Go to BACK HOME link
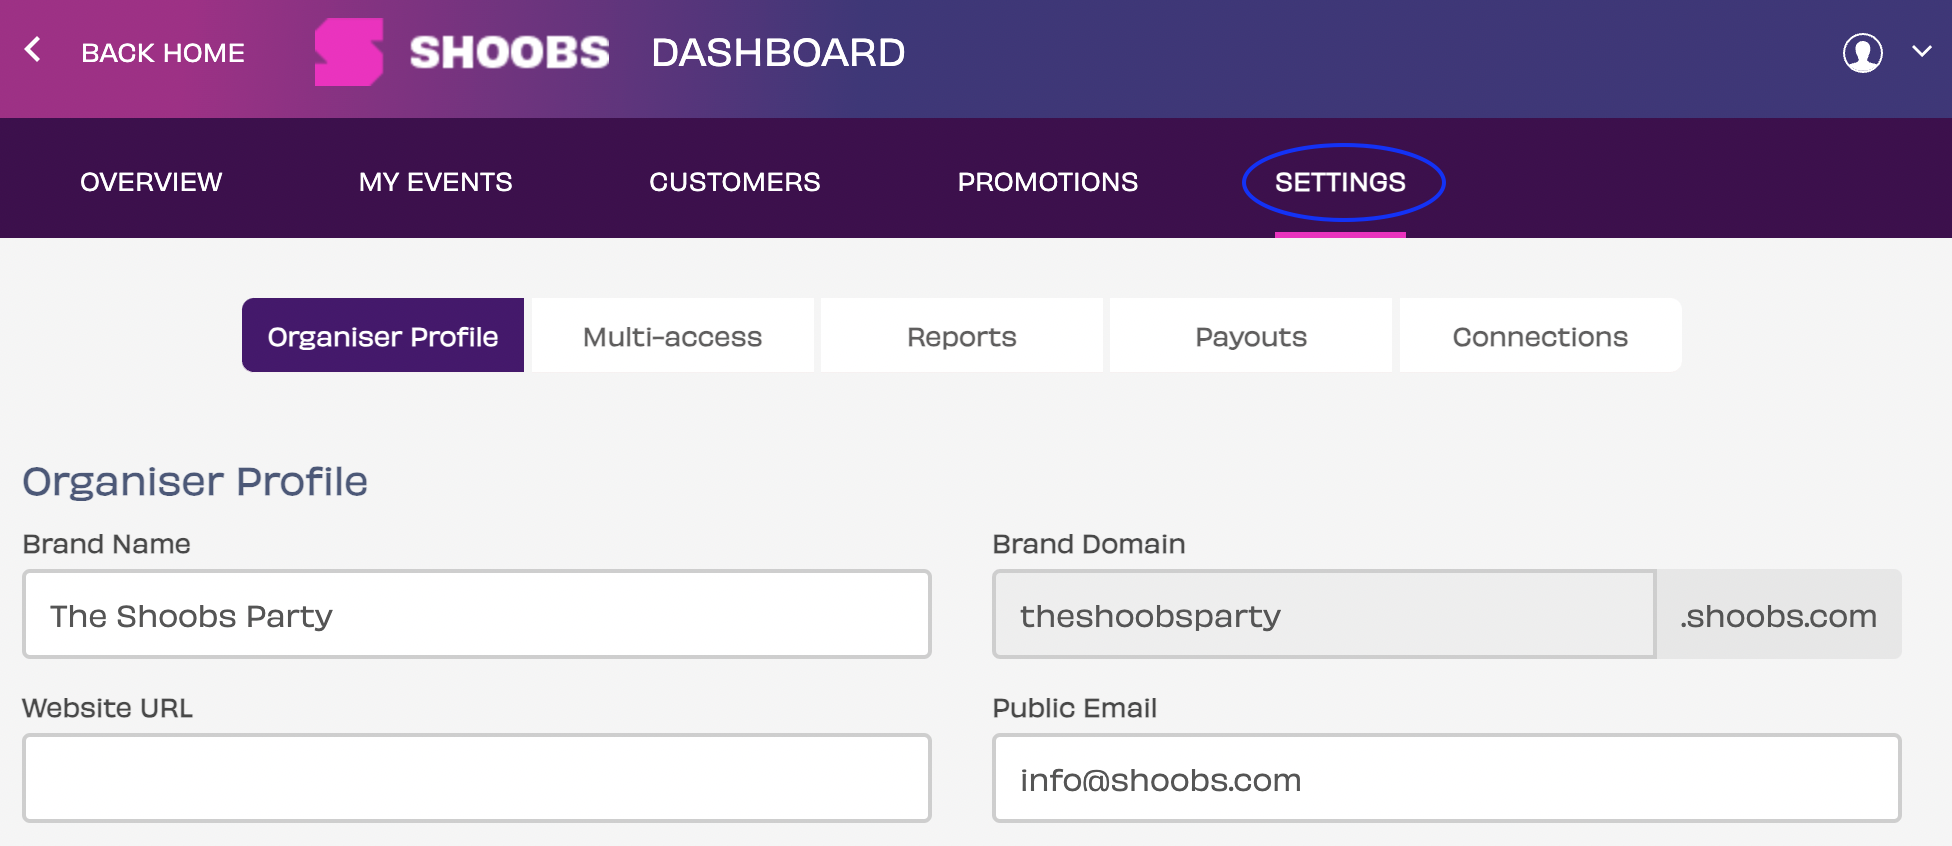This screenshot has width=1952, height=846. coord(163,53)
